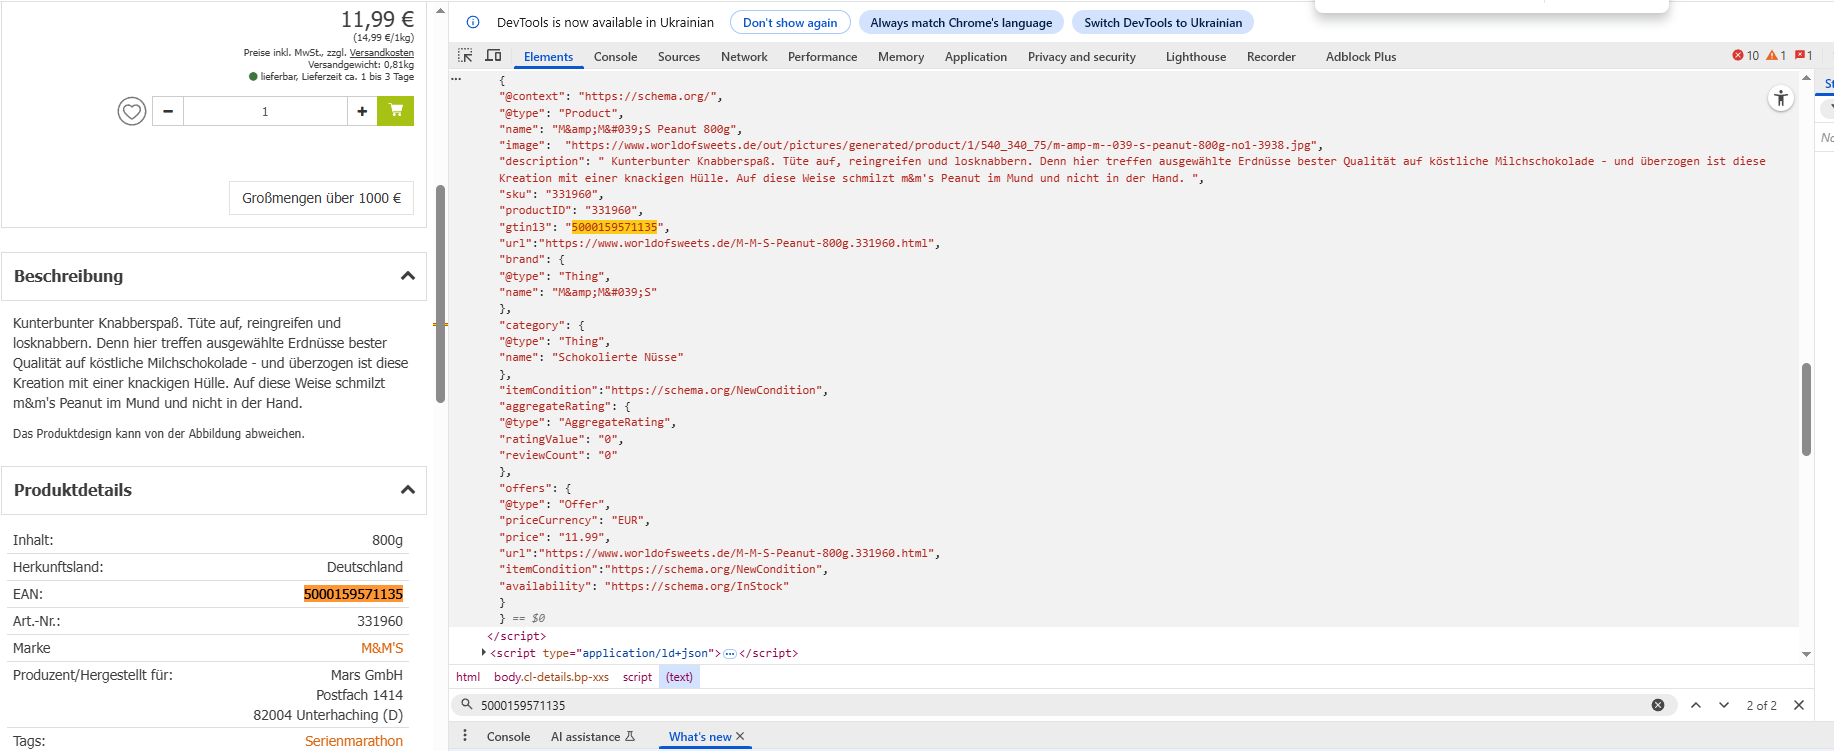Click the inspect element picker icon
The height and width of the screenshot is (751, 1834).
coord(465,56)
